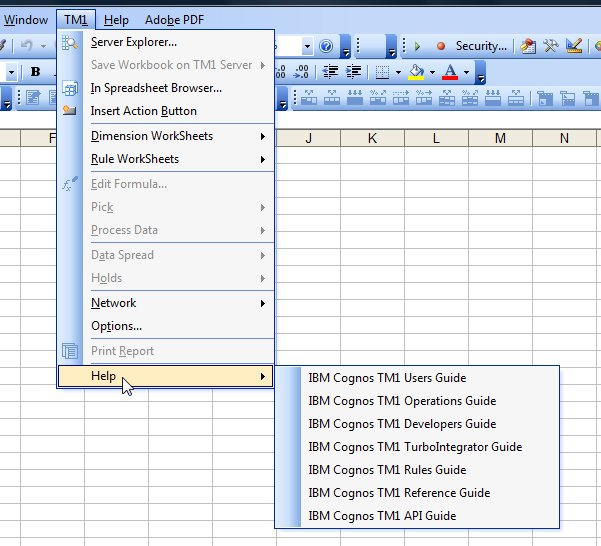Expand the Data Spread submenu
Screen dimensions: 601x546
tap(166, 255)
